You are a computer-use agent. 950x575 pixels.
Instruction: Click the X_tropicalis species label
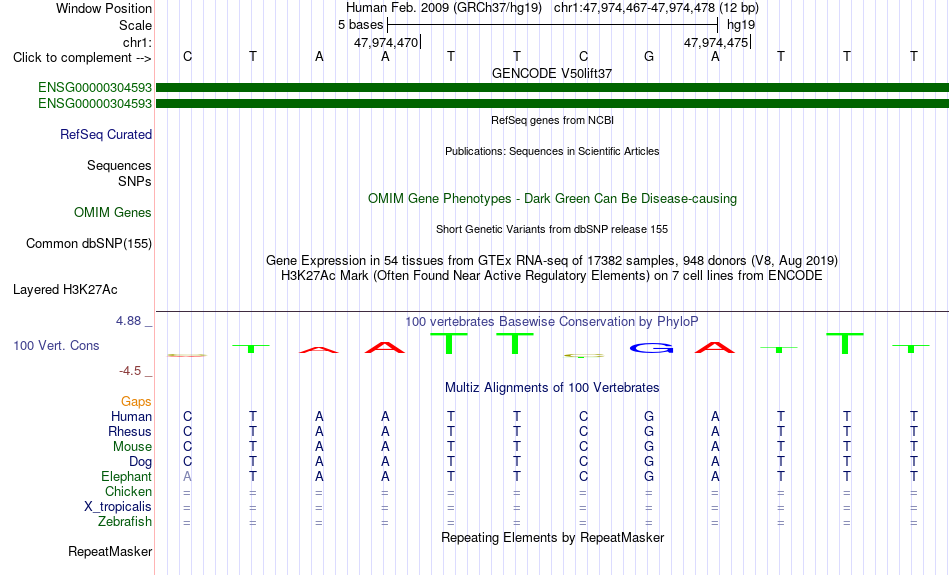click(118, 507)
